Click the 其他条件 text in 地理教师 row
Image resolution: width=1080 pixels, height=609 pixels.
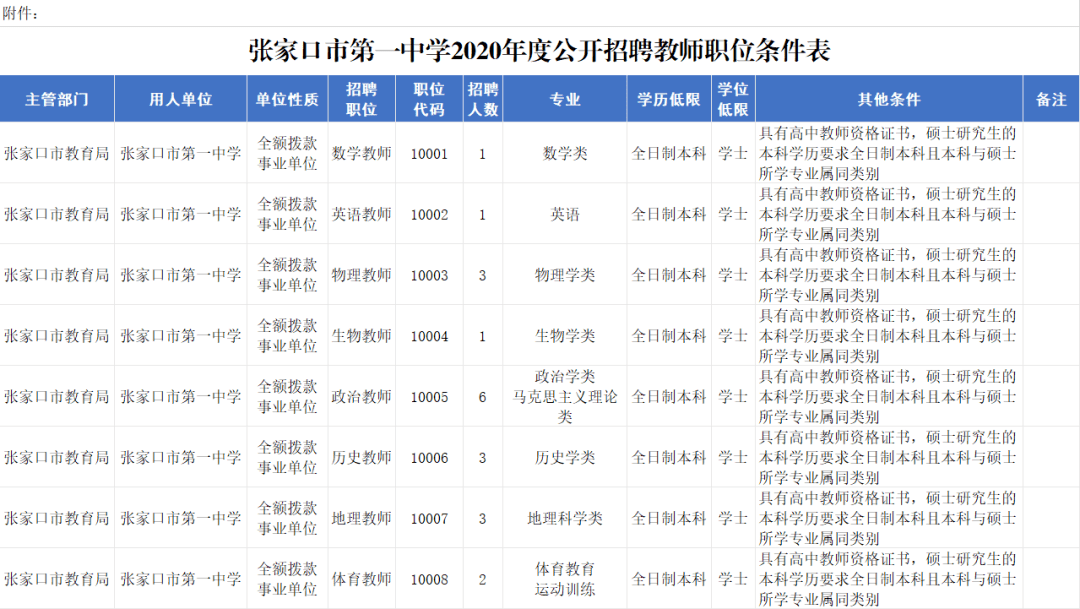click(888, 518)
